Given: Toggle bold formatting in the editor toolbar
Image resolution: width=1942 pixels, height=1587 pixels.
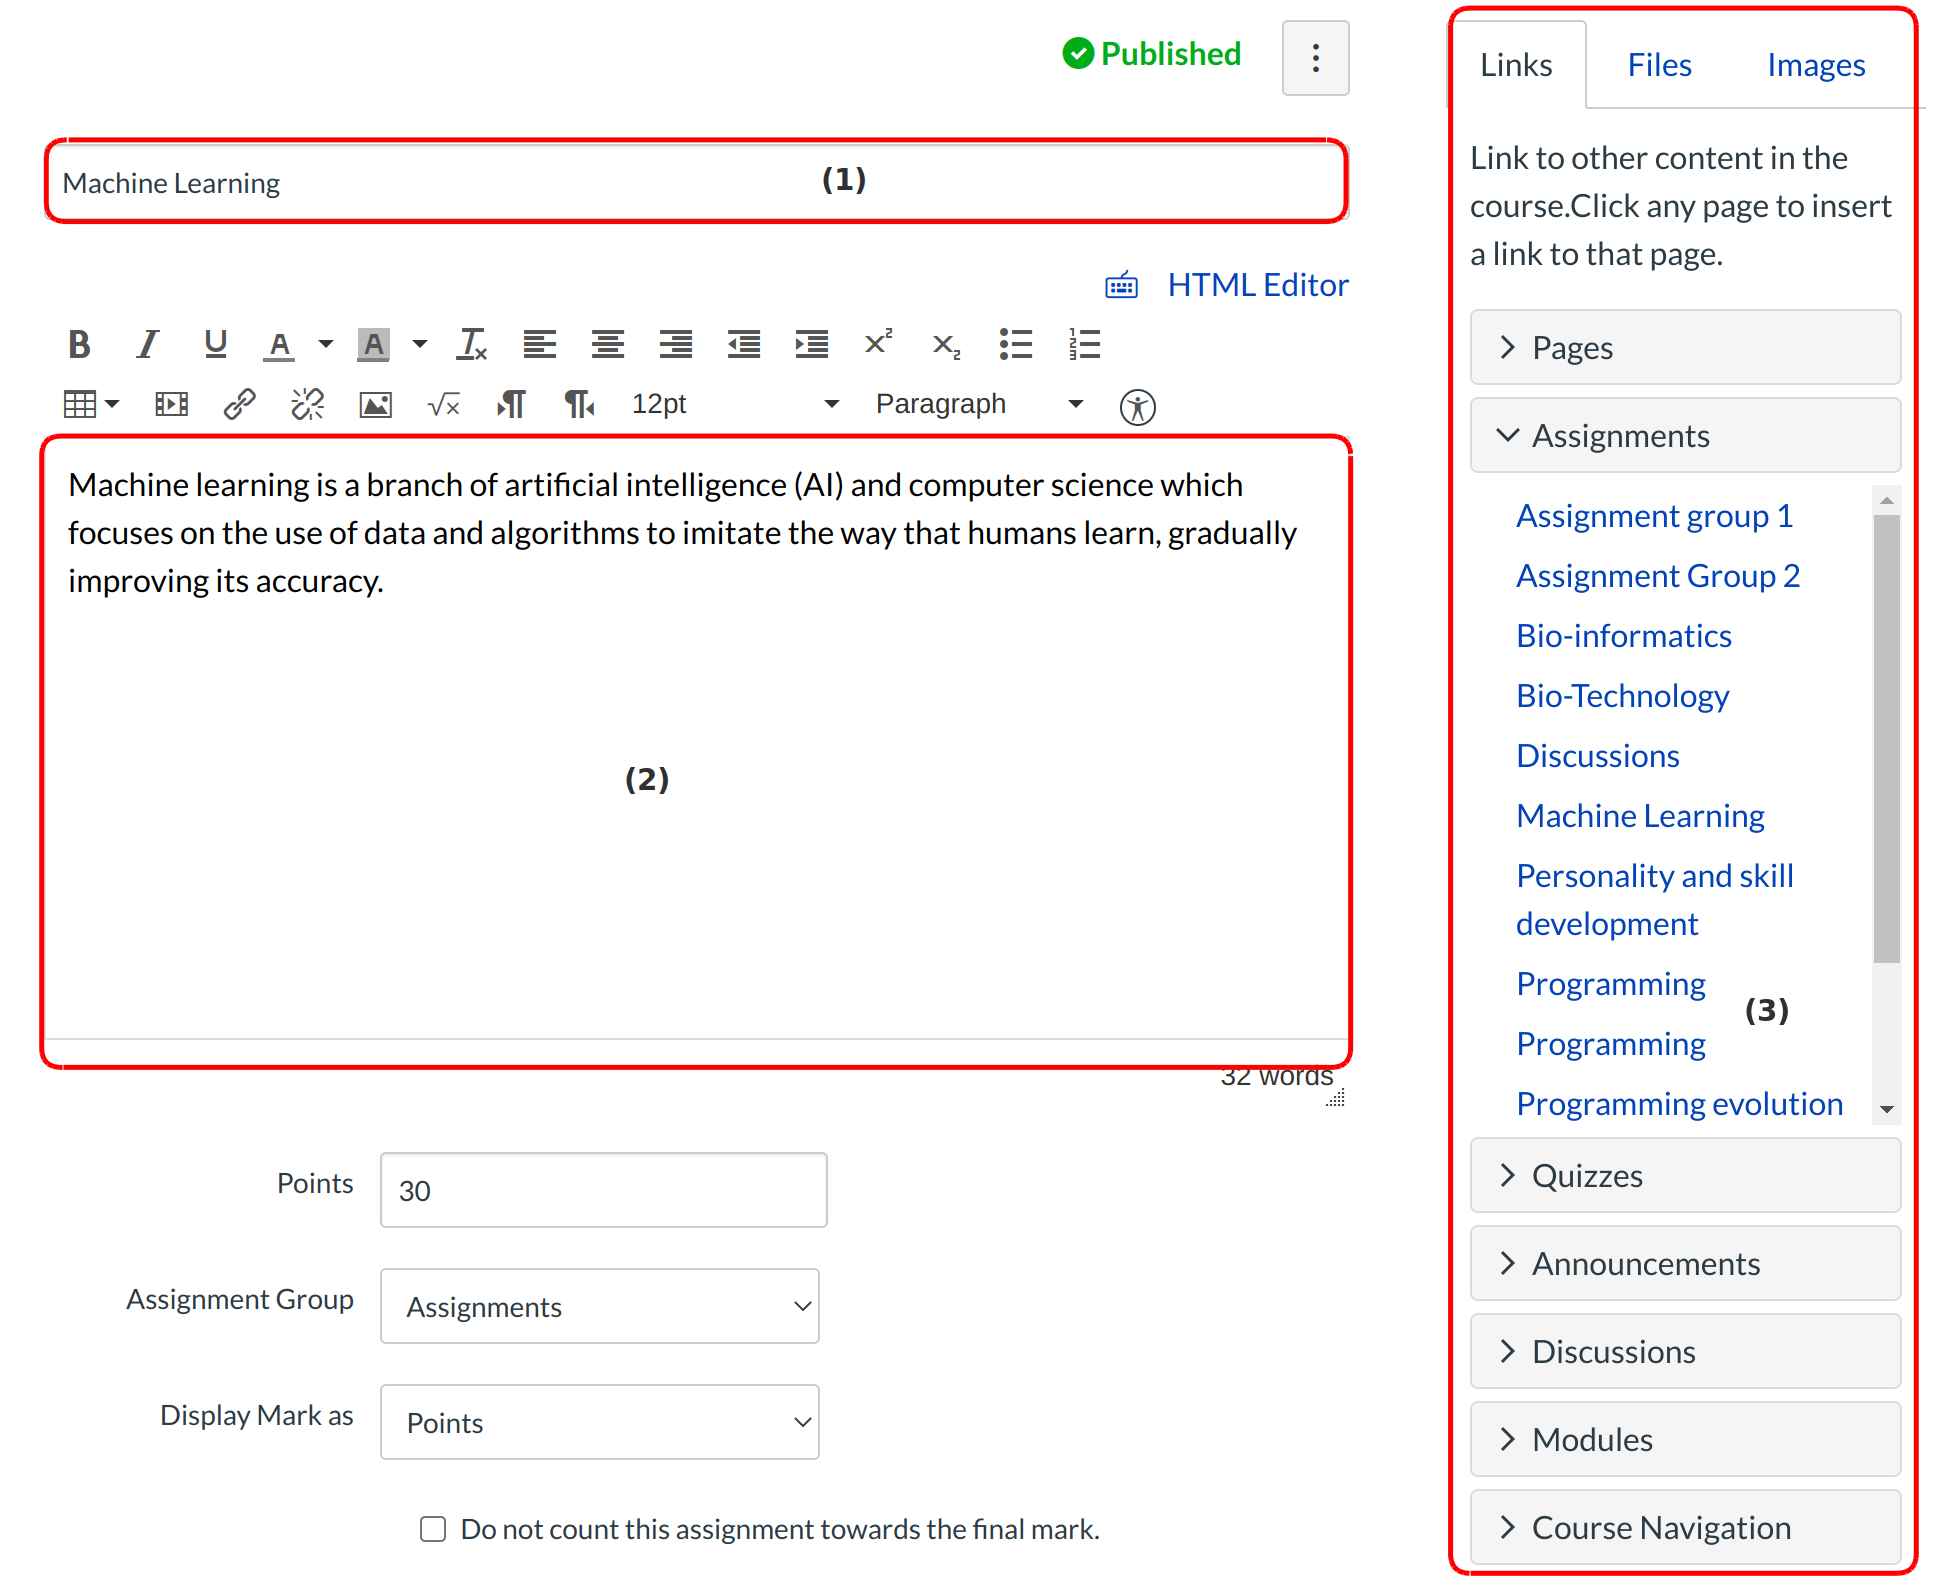Looking at the screenshot, I should coord(79,344).
